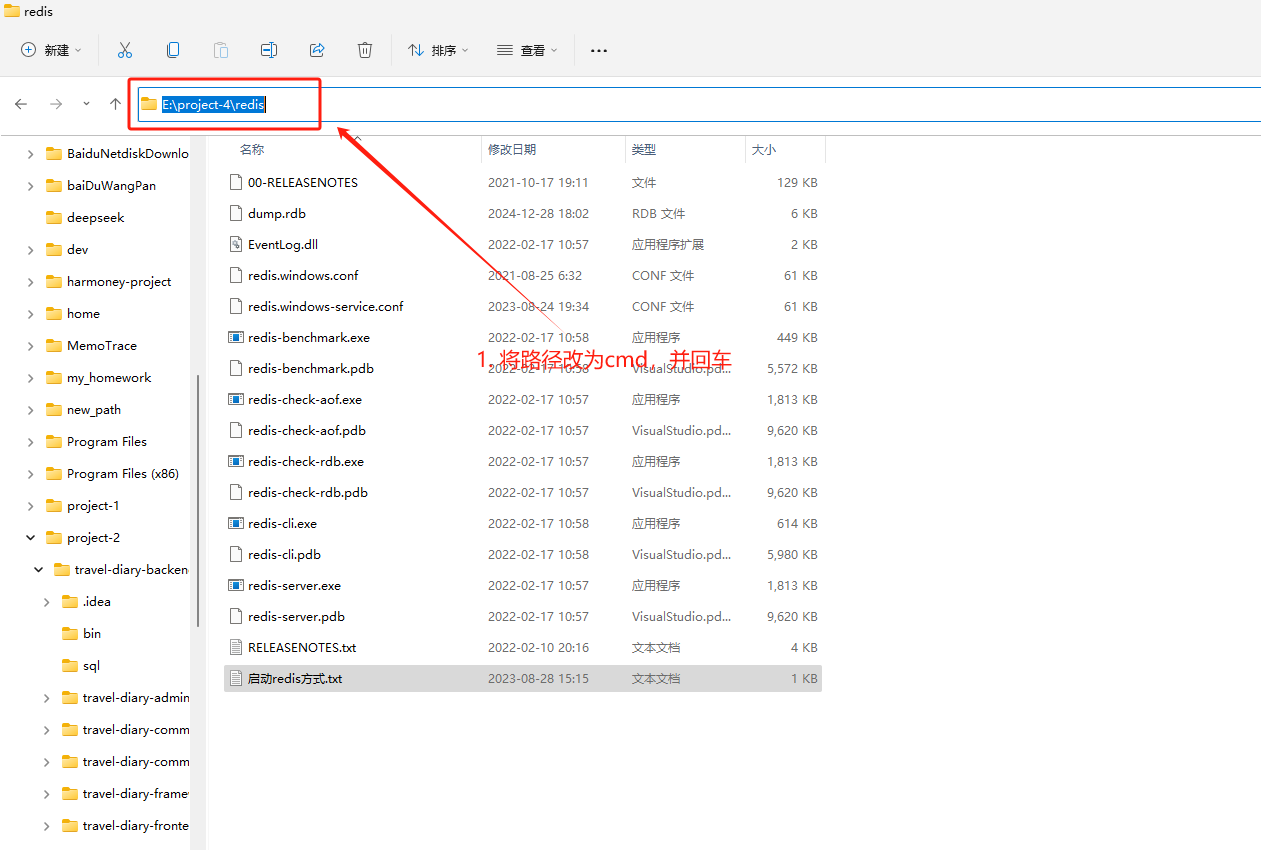This screenshot has width=1261, height=850.
Task: Click the redis-cli.exe file icon
Action: tap(236, 523)
